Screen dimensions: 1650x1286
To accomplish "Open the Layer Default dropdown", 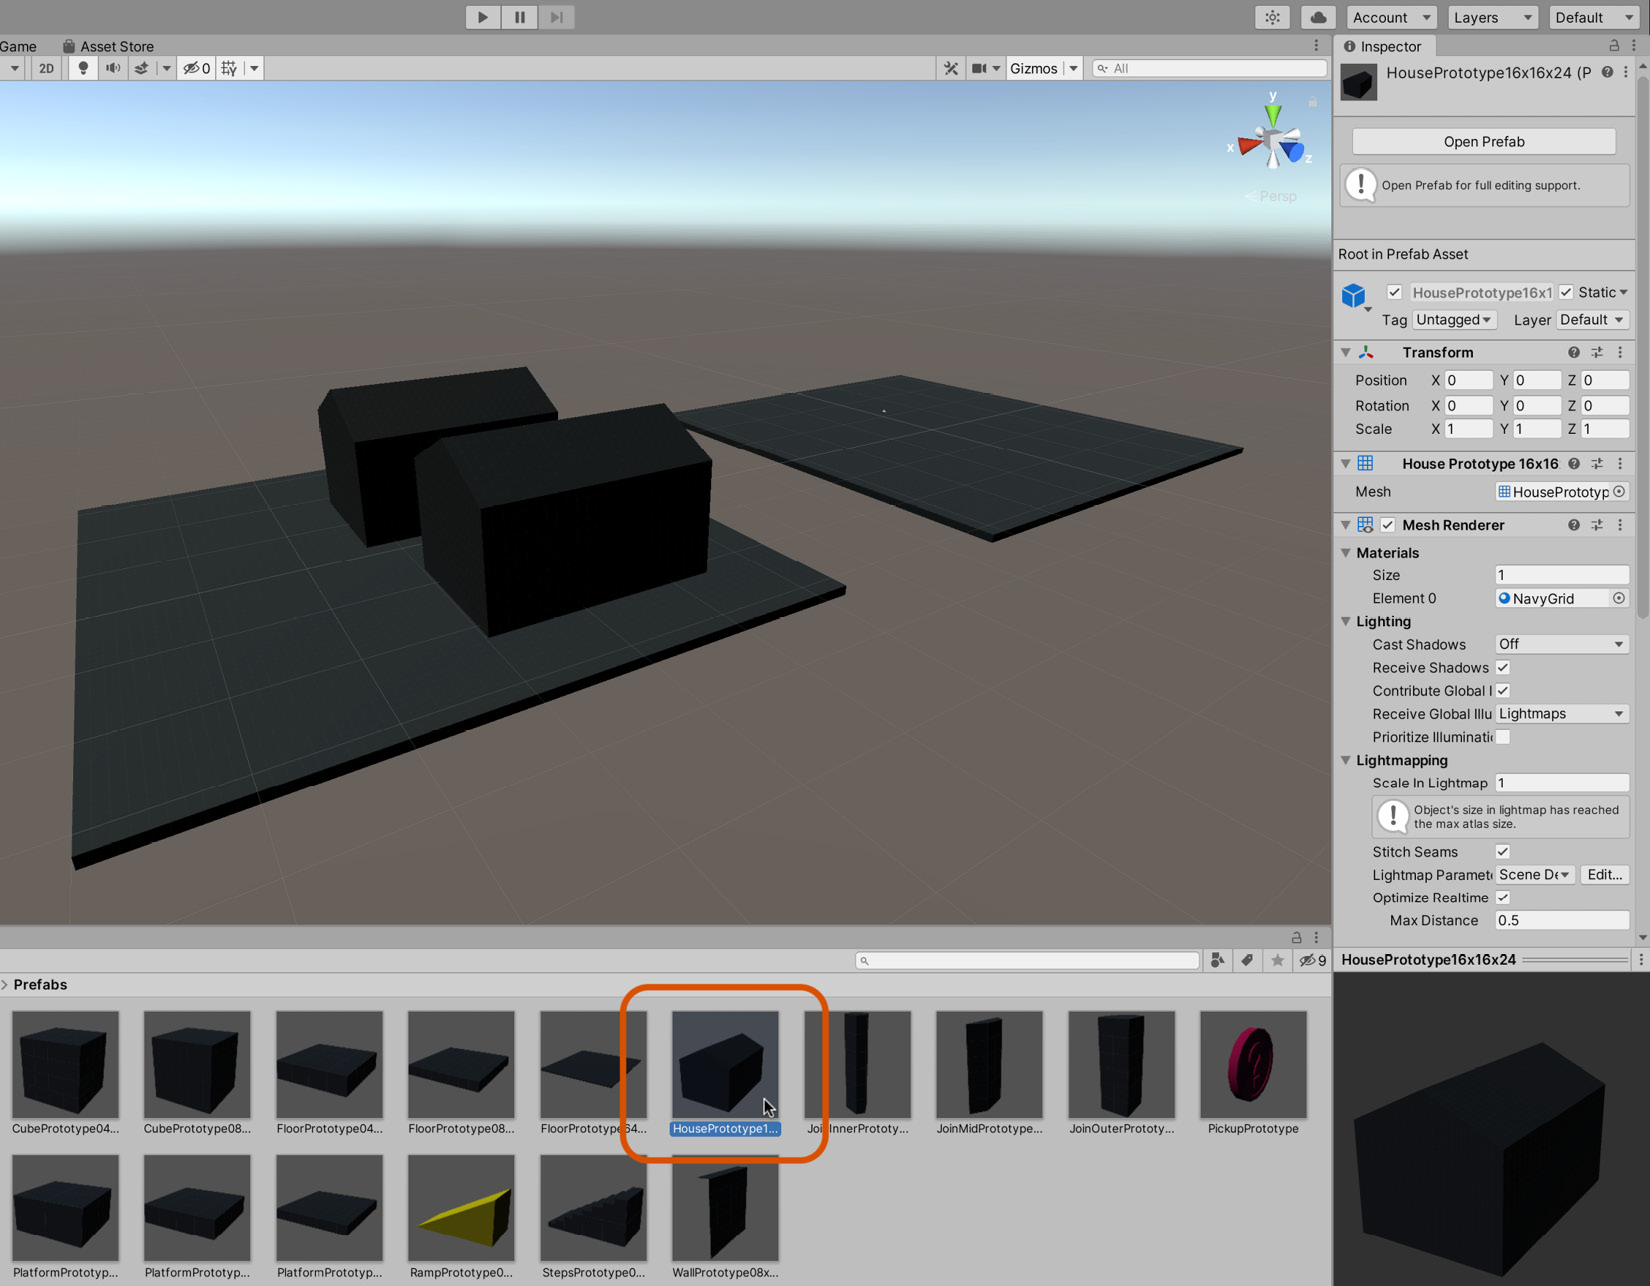I will [1592, 320].
